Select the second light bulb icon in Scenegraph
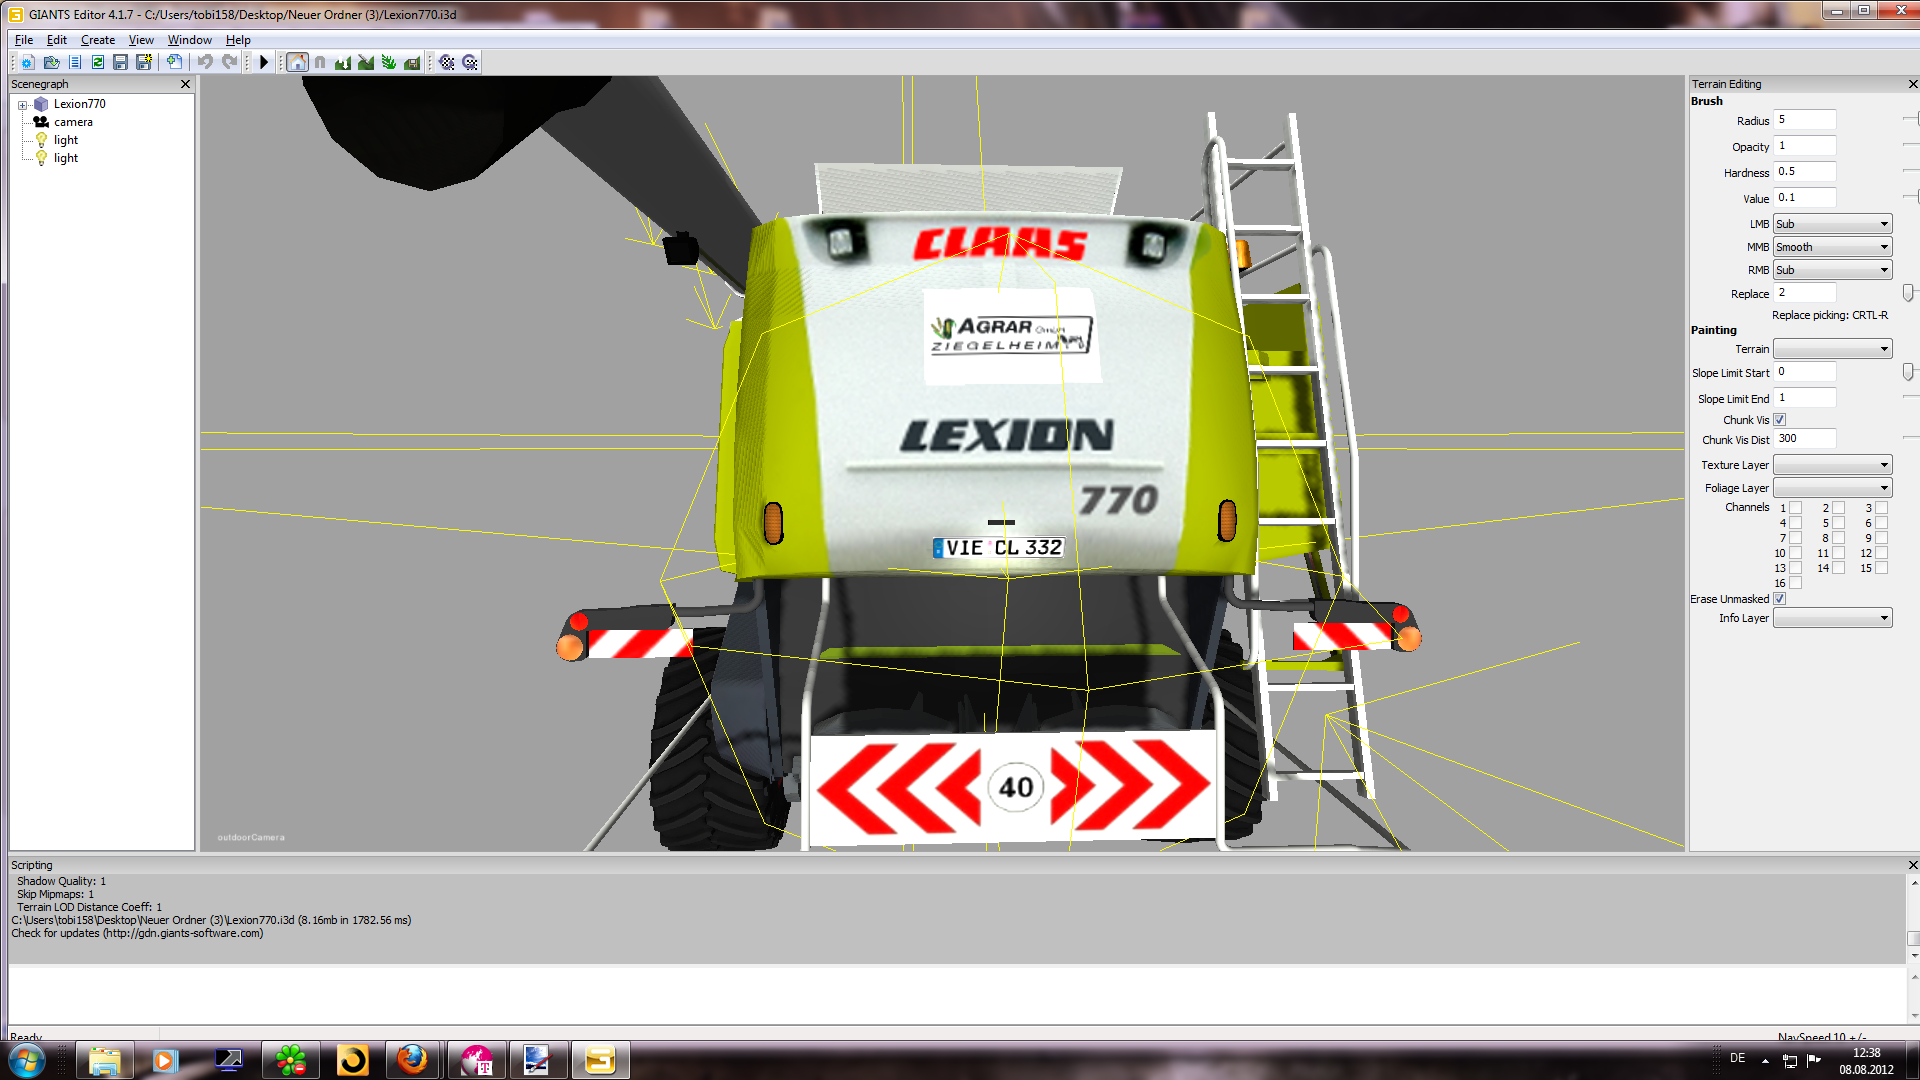 coord(41,158)
